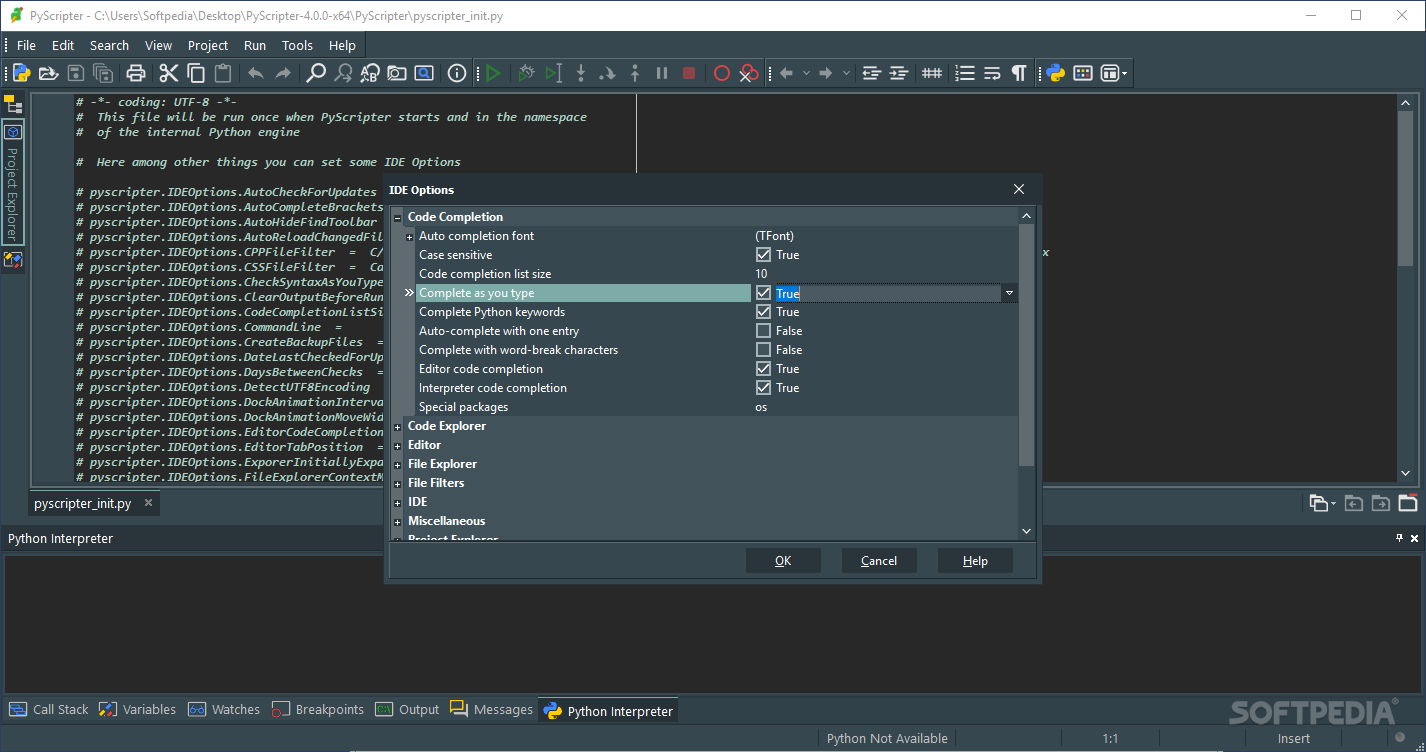Open the Code Explorer side panel icon
This screenshot has height=752, width=1426.
click(13, 260)
